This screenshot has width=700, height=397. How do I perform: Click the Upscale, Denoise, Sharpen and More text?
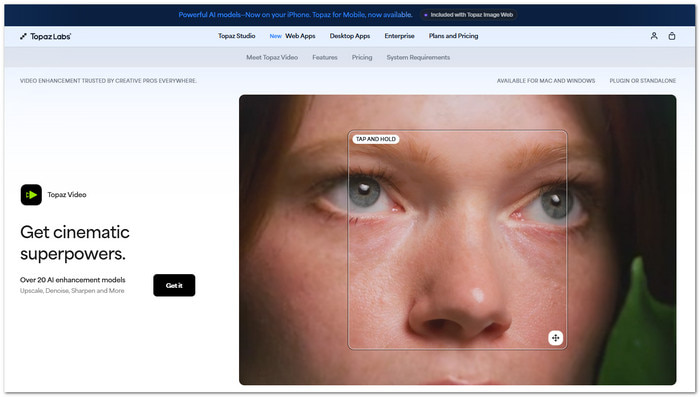click(x=72, y=291)
